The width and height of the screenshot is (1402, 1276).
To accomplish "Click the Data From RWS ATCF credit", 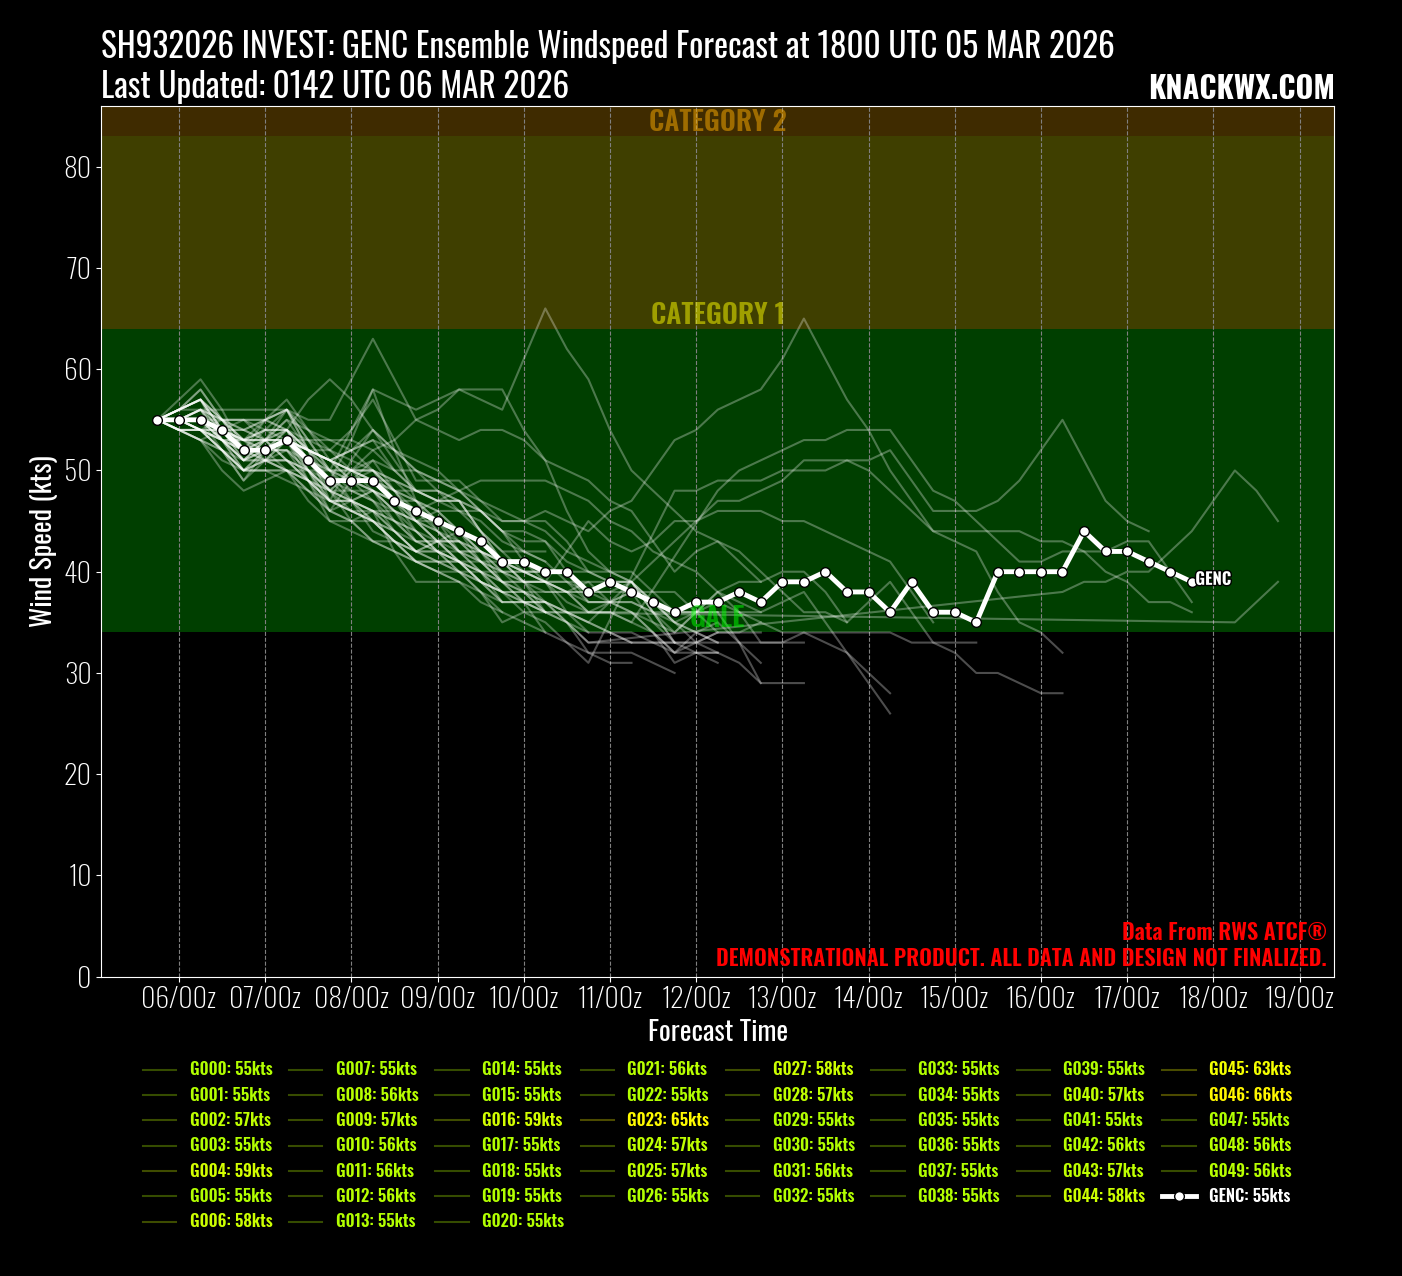I will [x=1223, y=932].
